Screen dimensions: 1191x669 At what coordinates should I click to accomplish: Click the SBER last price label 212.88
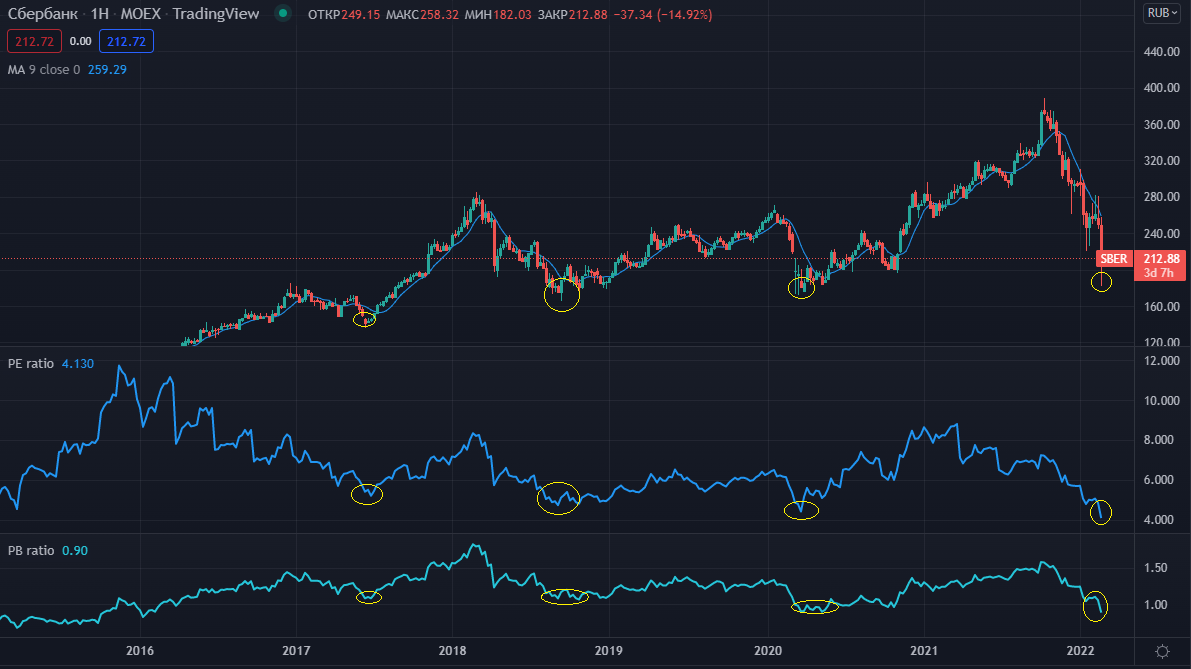[1160, 259]
